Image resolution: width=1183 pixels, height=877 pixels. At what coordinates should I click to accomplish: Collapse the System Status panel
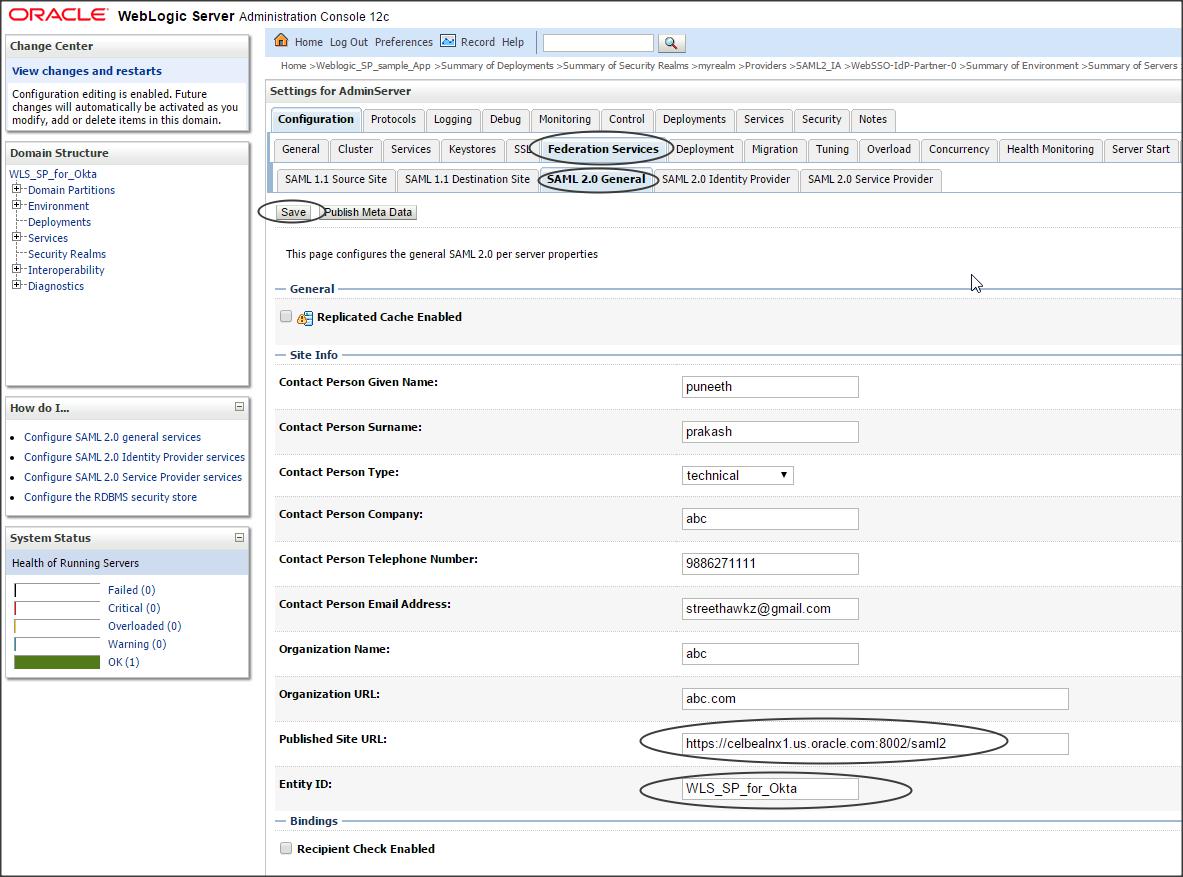pos(239,537)
